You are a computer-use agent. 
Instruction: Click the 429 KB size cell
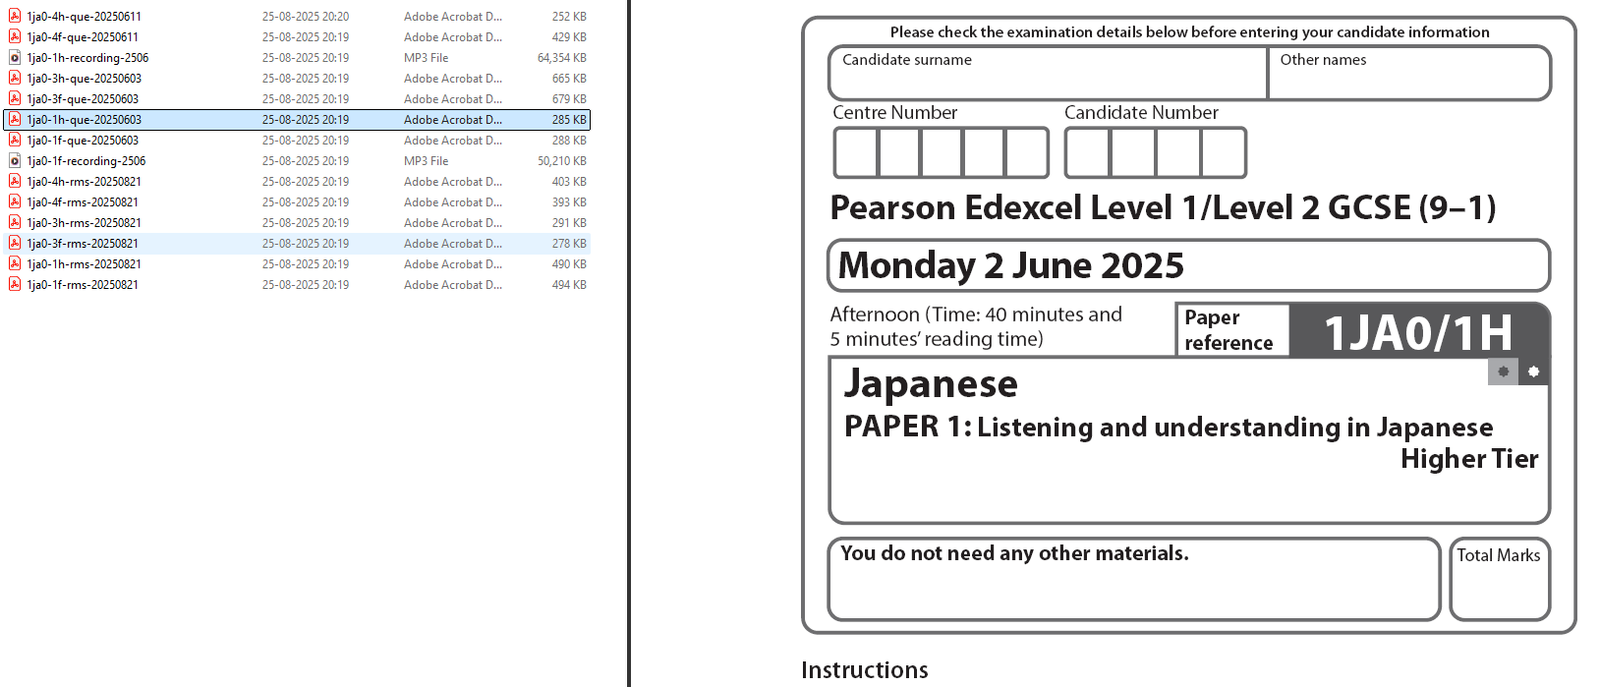tap(569, 37)
